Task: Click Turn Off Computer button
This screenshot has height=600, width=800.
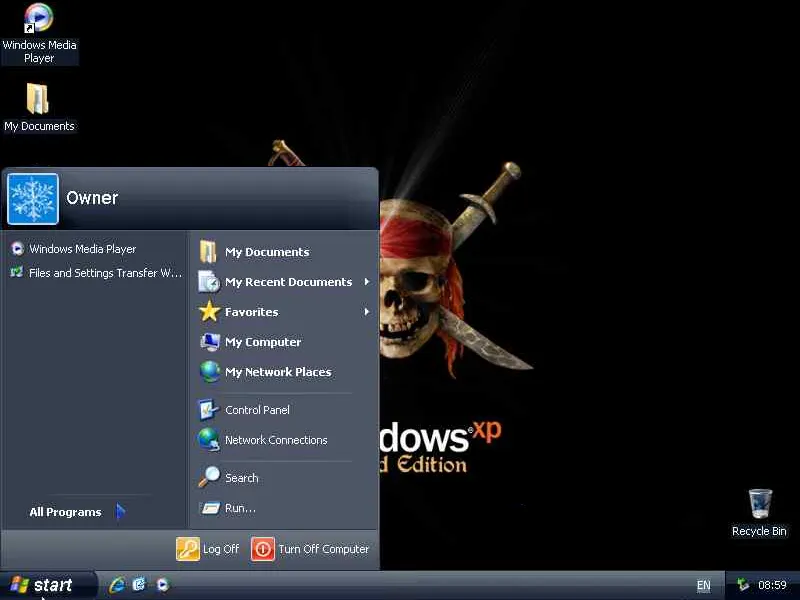Action: 310,549
